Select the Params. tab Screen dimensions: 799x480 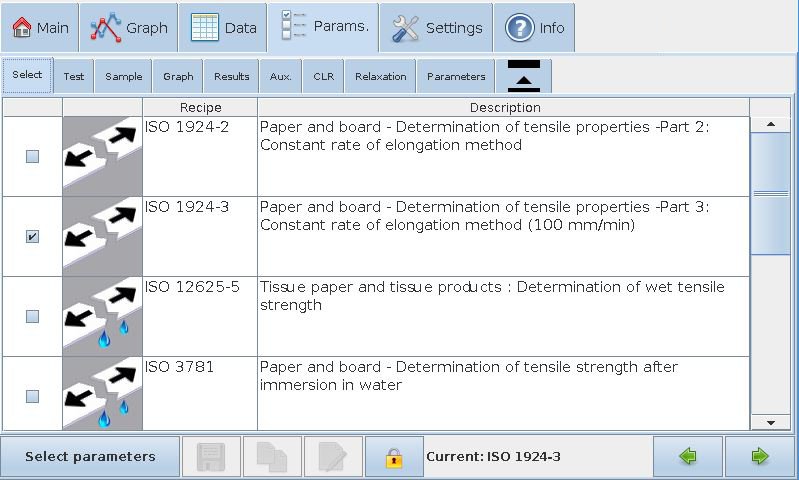[x=324, y=28]
